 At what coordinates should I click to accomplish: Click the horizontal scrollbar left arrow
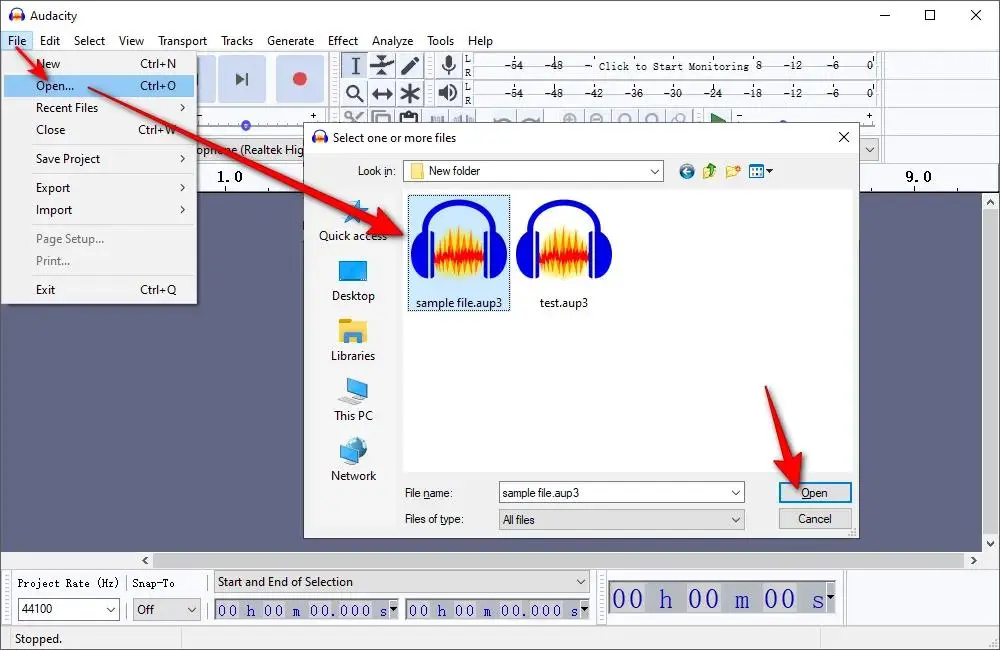(145, 560)
